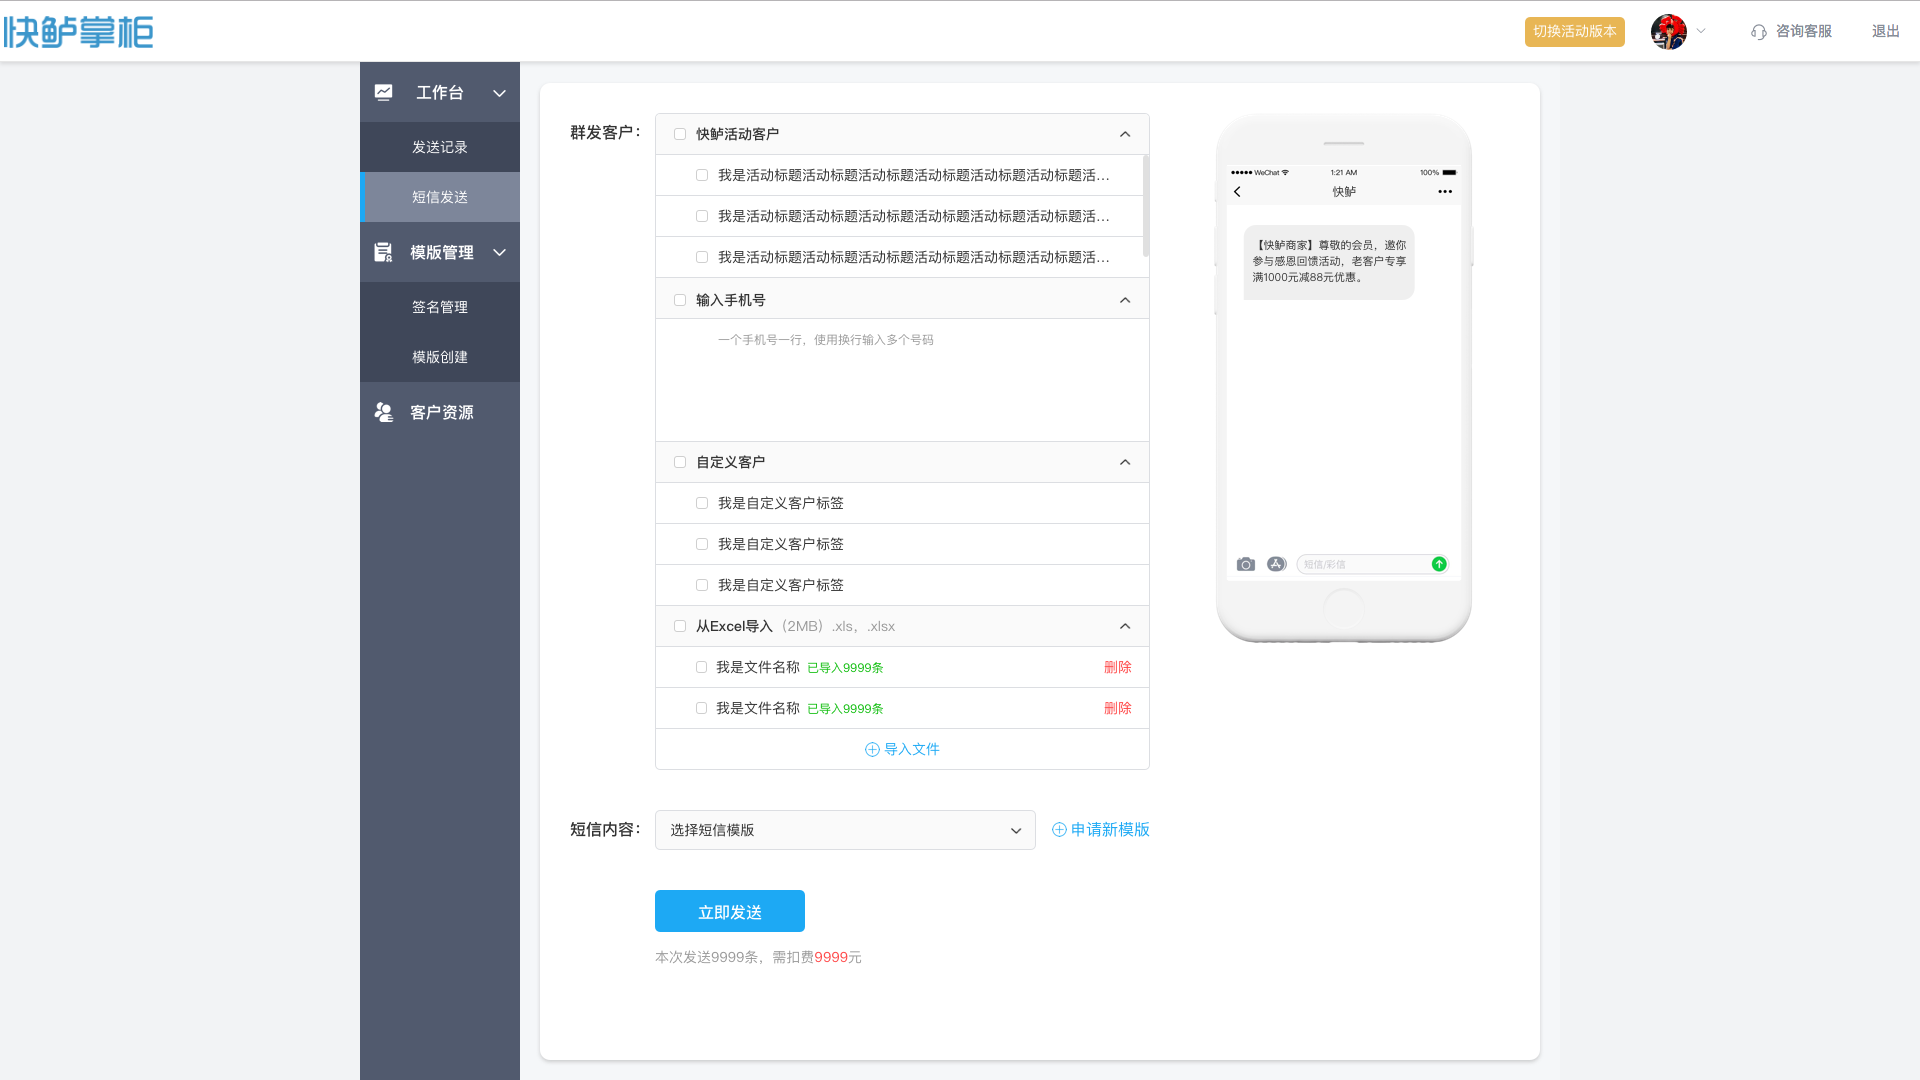This screenshot has width=1920, height=1080.
Task: Go to 签名管理 in sidebar
Action: 440,307
